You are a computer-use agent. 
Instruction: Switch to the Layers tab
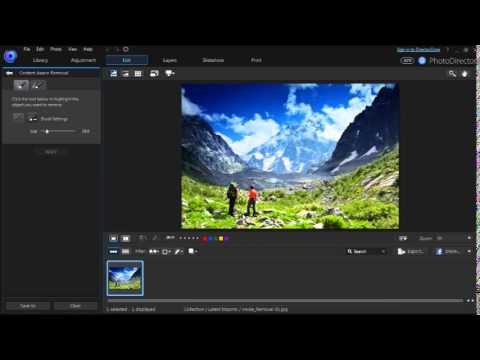click(170, 60)
